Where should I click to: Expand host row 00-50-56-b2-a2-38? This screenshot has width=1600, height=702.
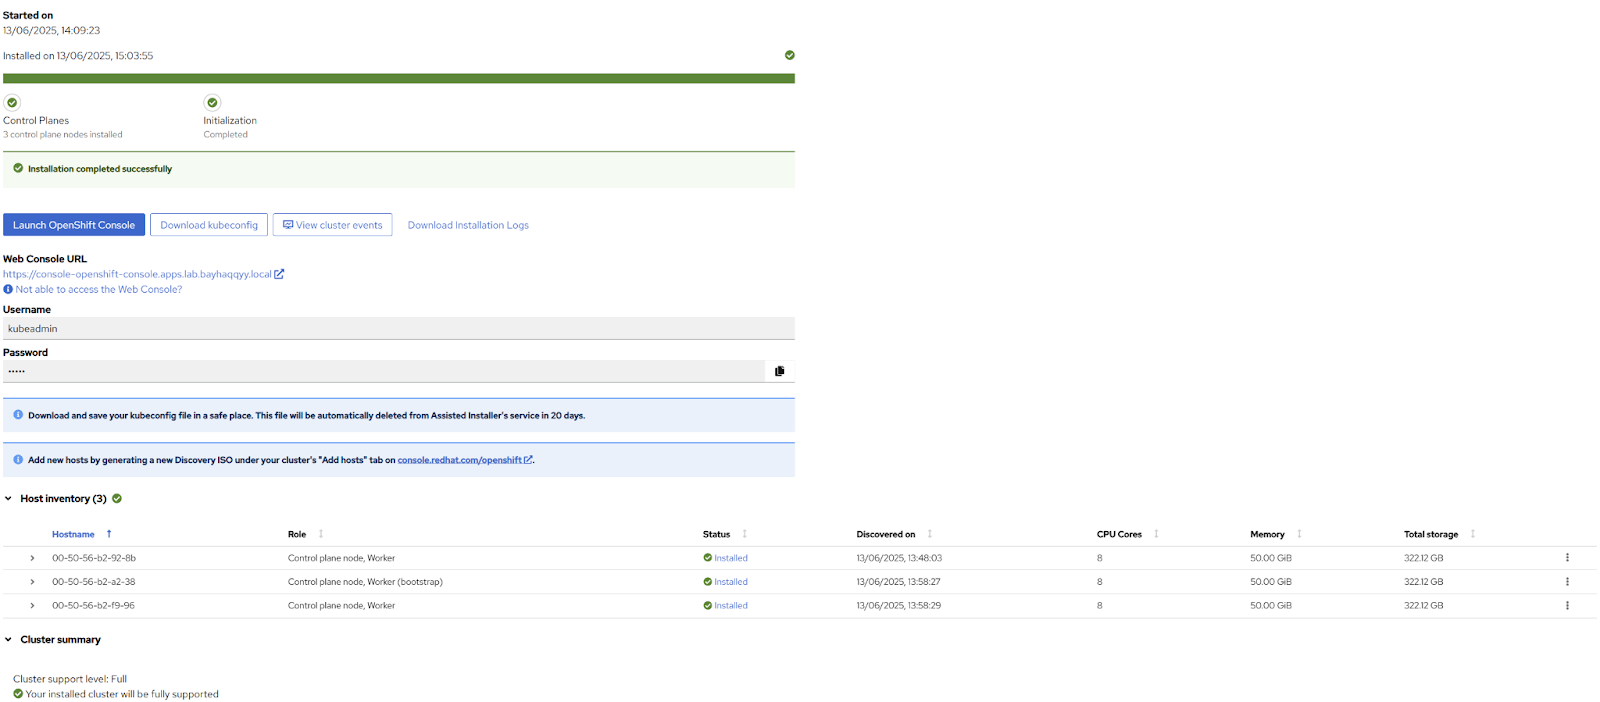(32, 582)
